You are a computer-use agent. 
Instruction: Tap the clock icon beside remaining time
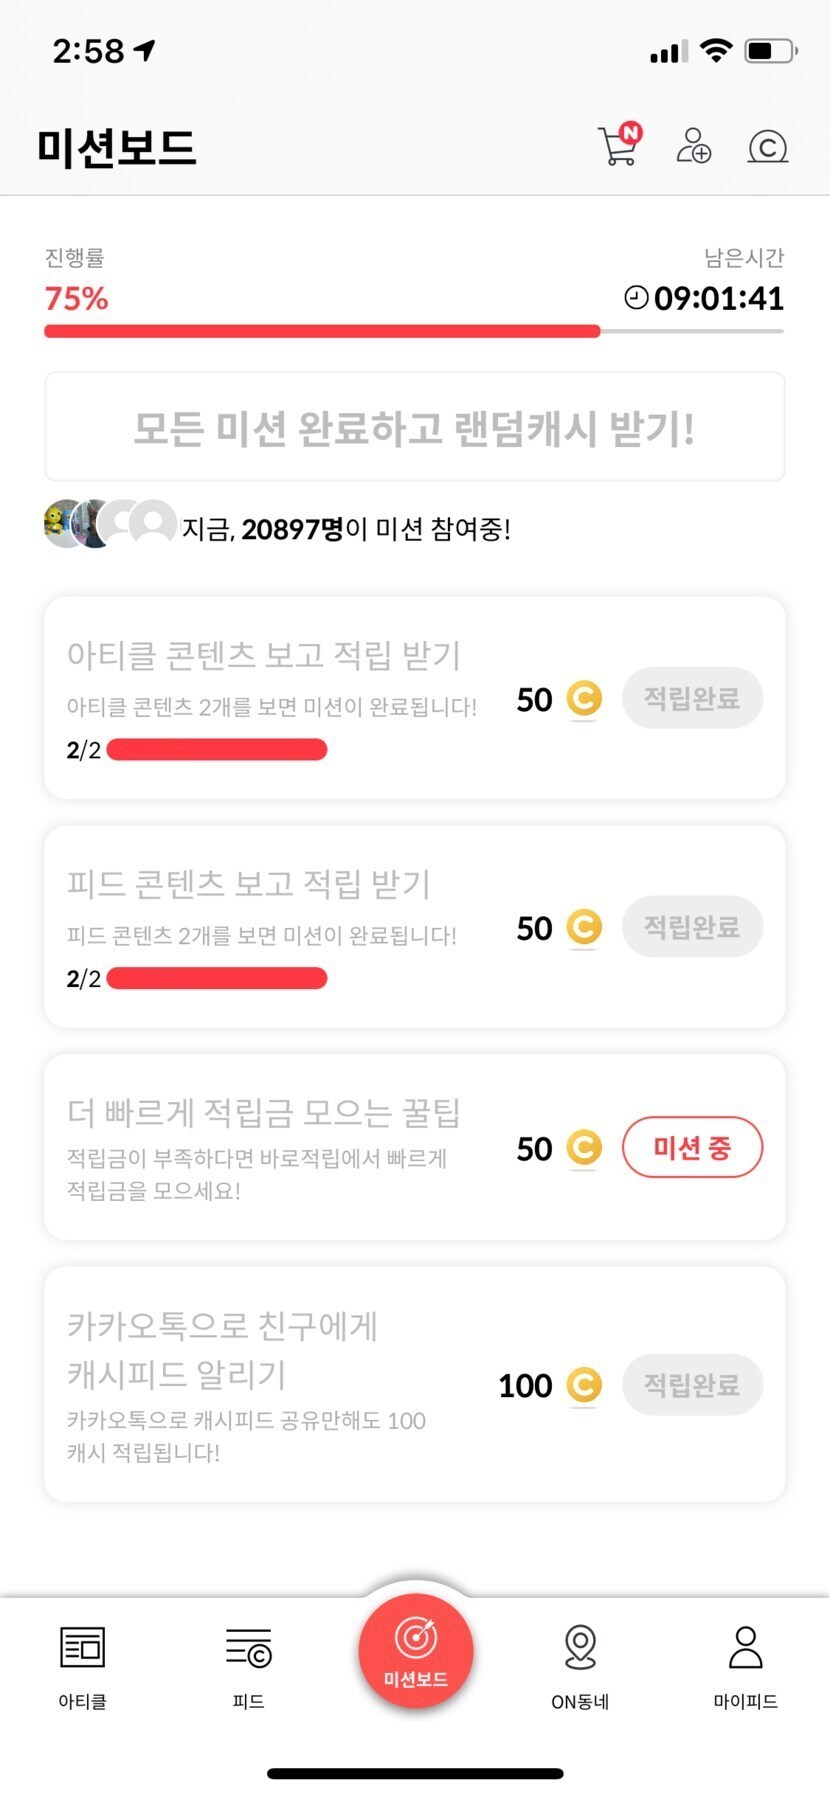coord(636,297)
